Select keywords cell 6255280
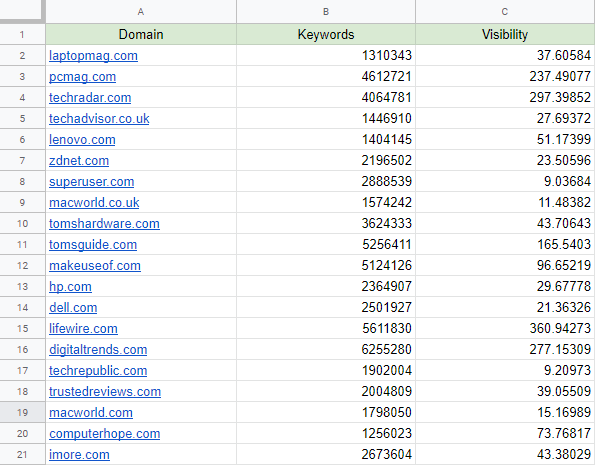This screenshot has width=595, height=465. 326,350
